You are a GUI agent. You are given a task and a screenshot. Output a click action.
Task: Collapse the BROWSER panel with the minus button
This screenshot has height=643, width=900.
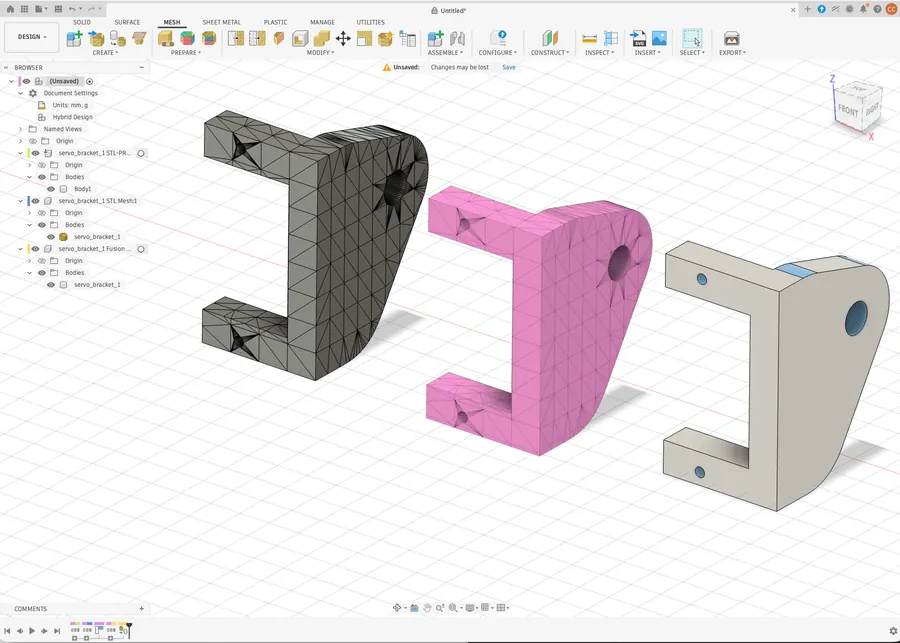click(141, 67)
